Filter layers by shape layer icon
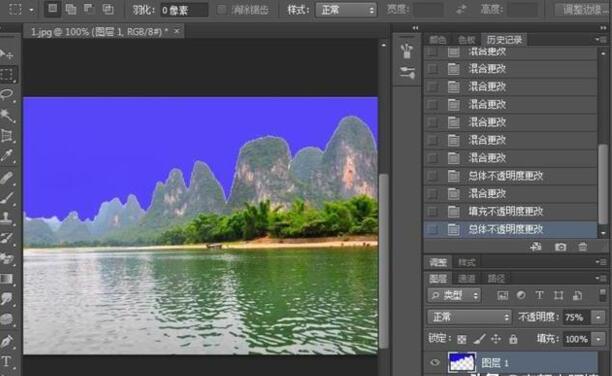Image resolution: width=612 pixels, height=376 pixels. click(559, 295)
